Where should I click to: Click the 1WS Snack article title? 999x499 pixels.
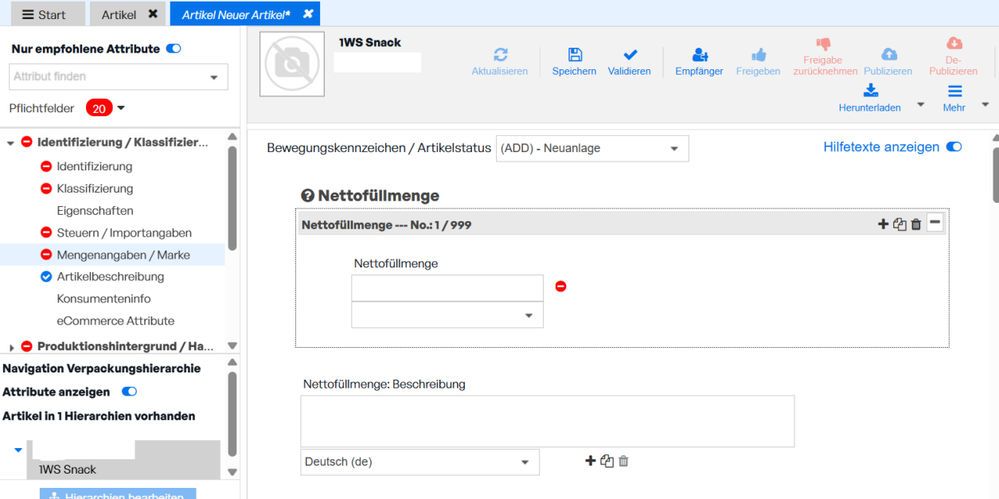[370, 43]
